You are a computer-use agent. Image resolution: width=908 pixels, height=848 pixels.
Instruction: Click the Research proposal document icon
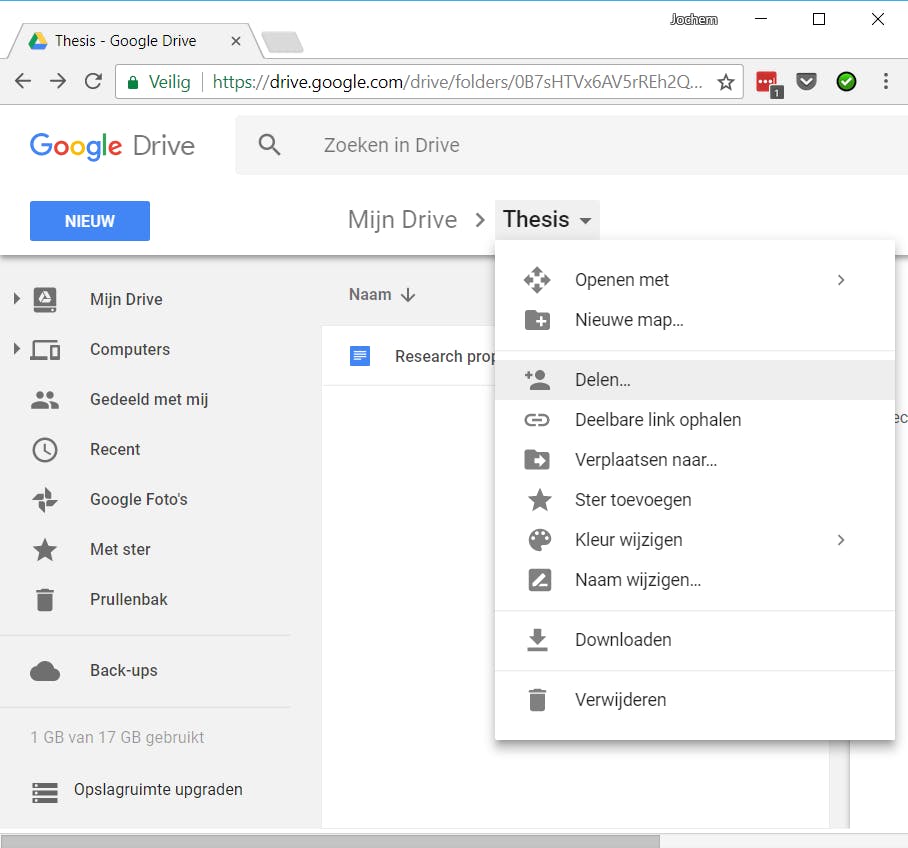point(360,356)
